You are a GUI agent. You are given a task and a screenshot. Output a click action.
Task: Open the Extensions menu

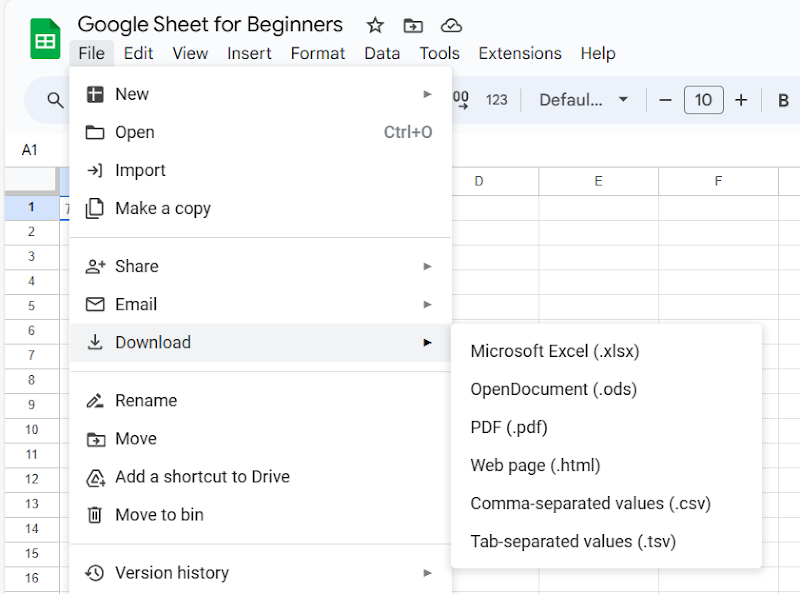520,53
